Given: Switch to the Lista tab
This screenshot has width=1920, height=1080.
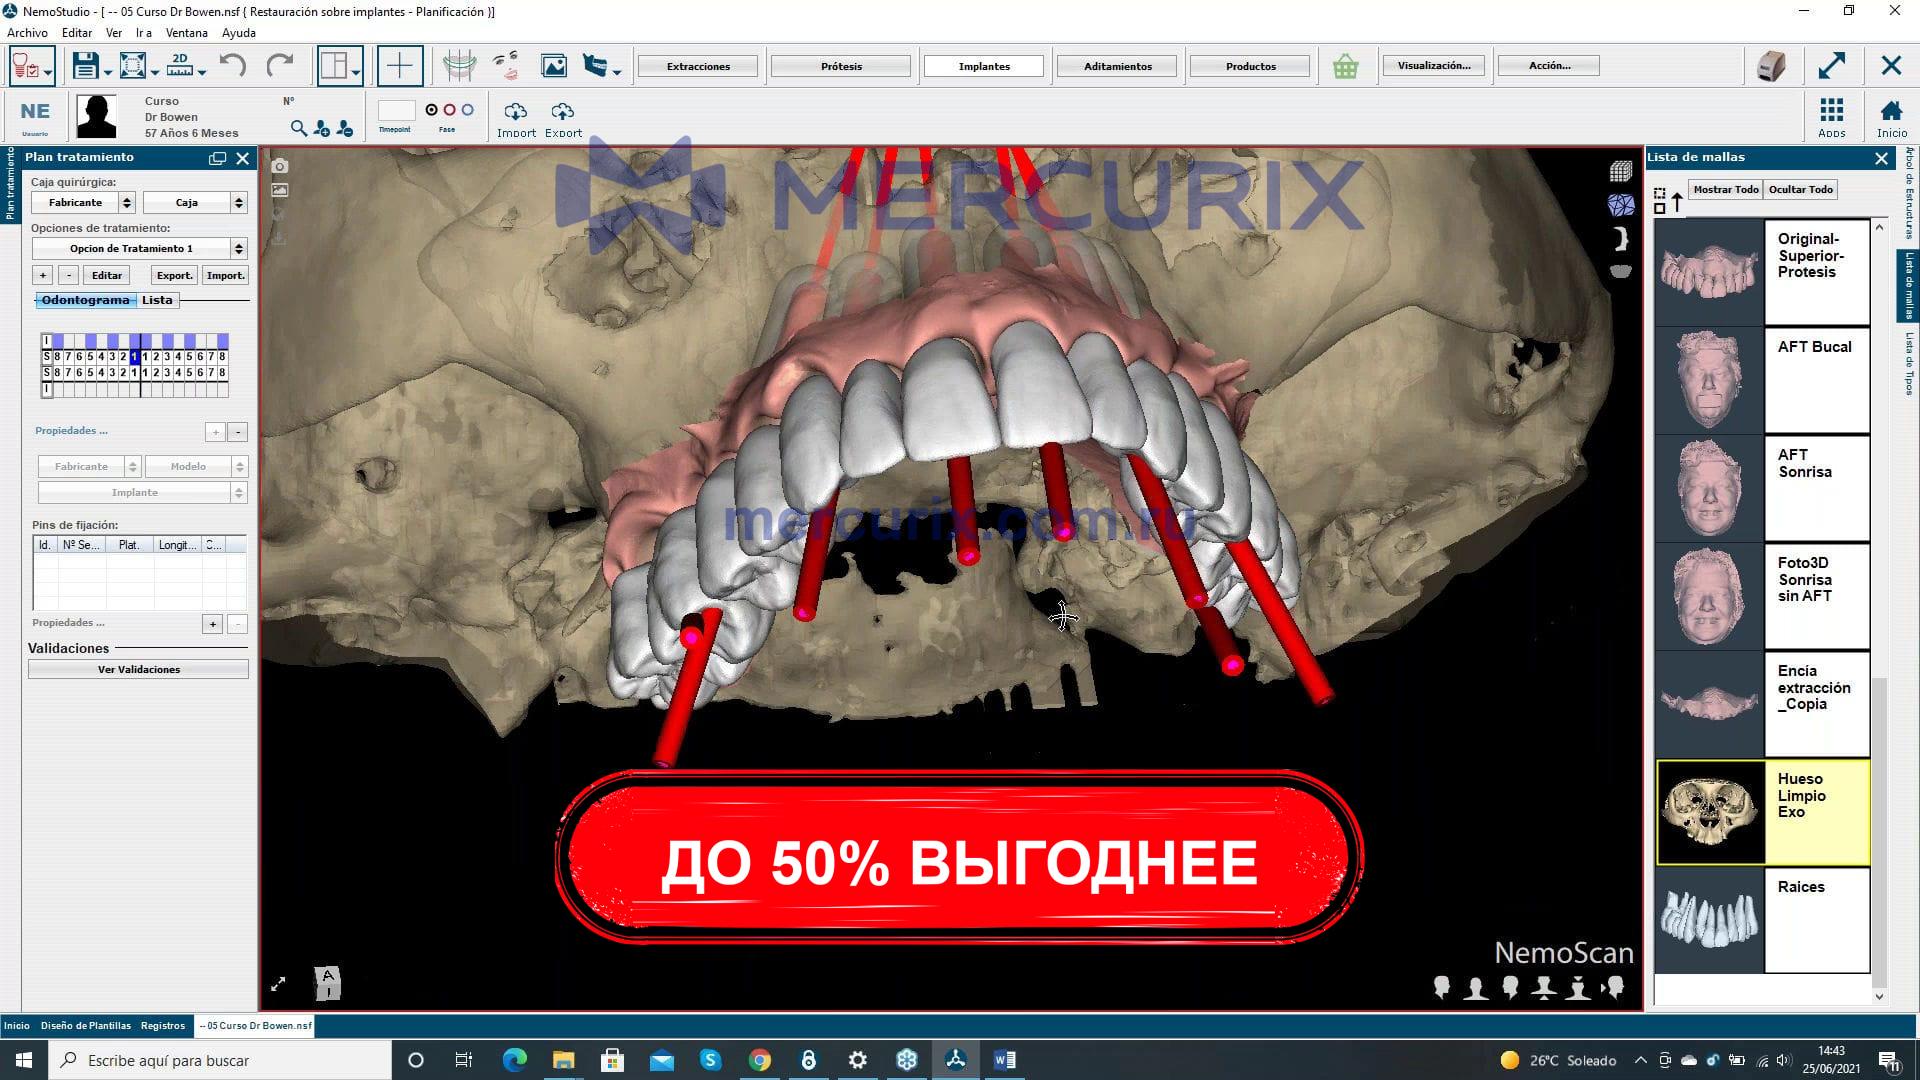Looking at the screenshot, I should (x=157, y=300).
